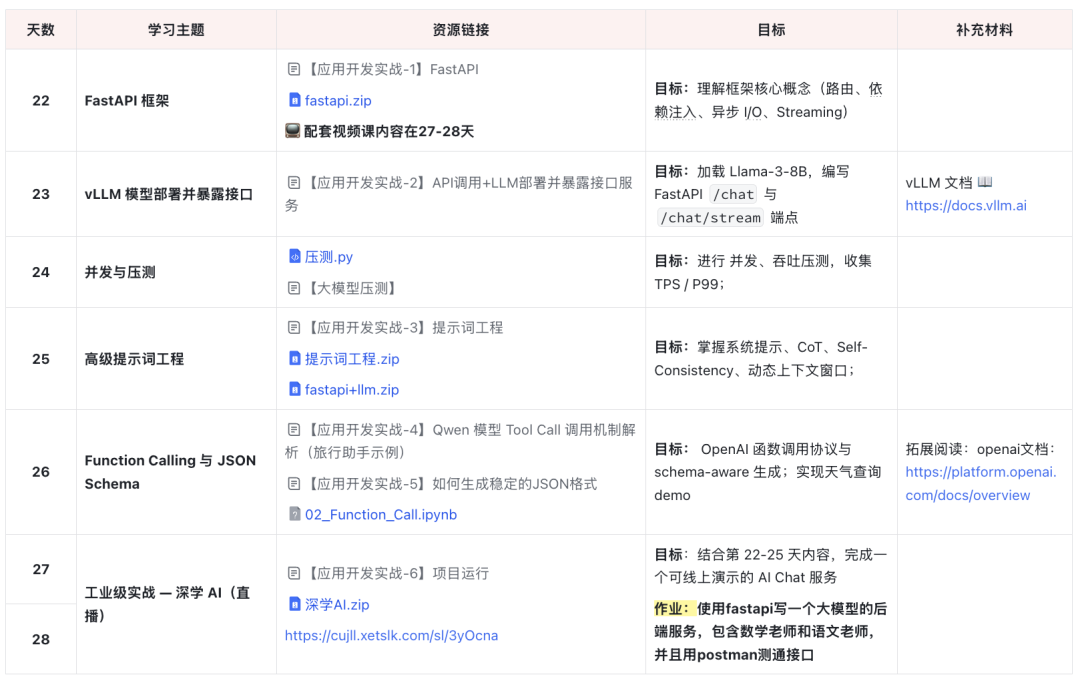Select the 补充材料 column header
Image resolution: width=1080 pixels, height=685 pixels.
tap(984, 30)
